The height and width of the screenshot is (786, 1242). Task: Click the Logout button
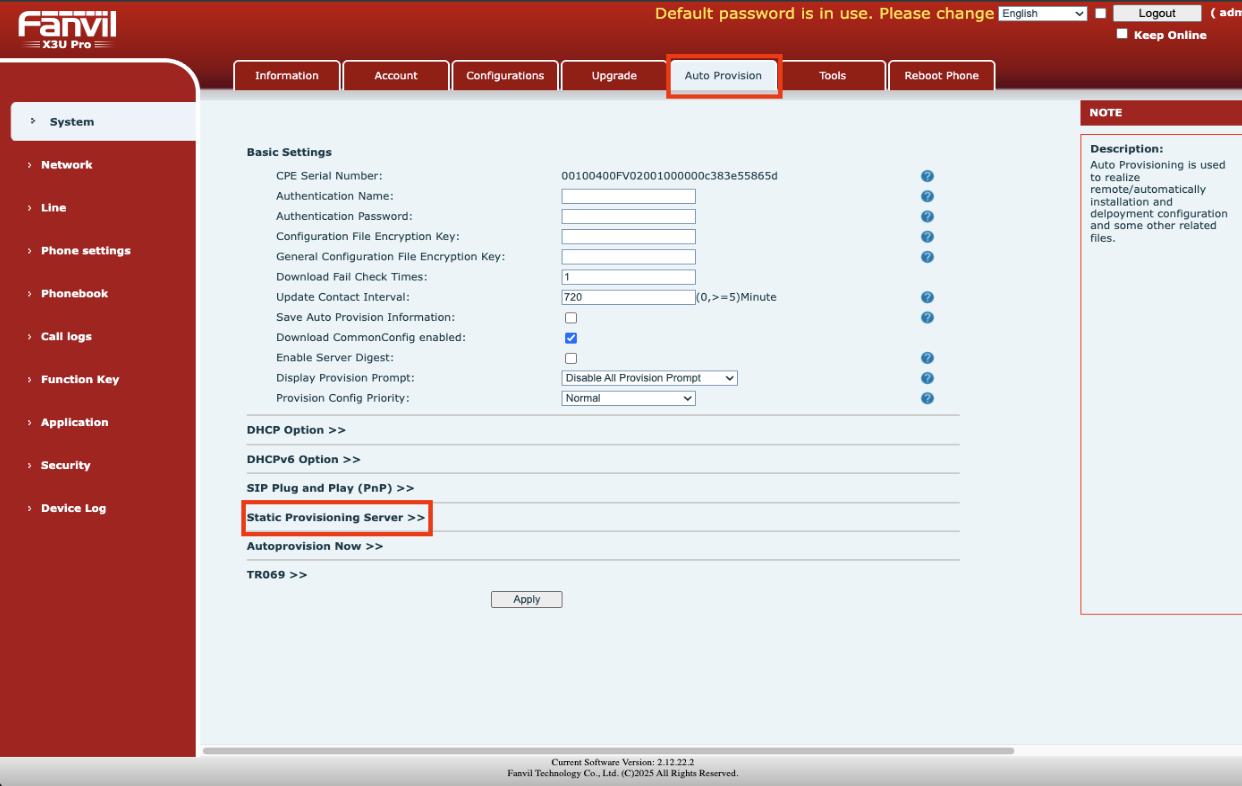pyautogui.click(x=1156, y=14)
